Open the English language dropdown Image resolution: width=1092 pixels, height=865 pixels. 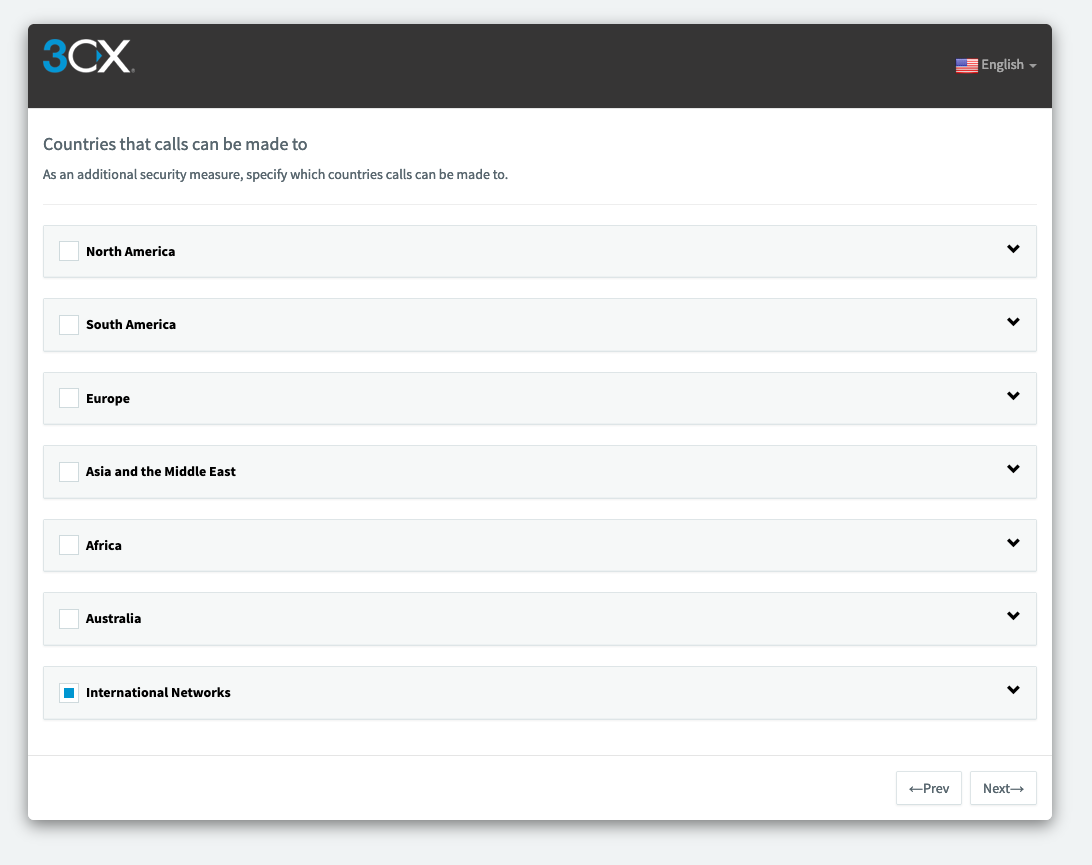(x=996, y=65)
